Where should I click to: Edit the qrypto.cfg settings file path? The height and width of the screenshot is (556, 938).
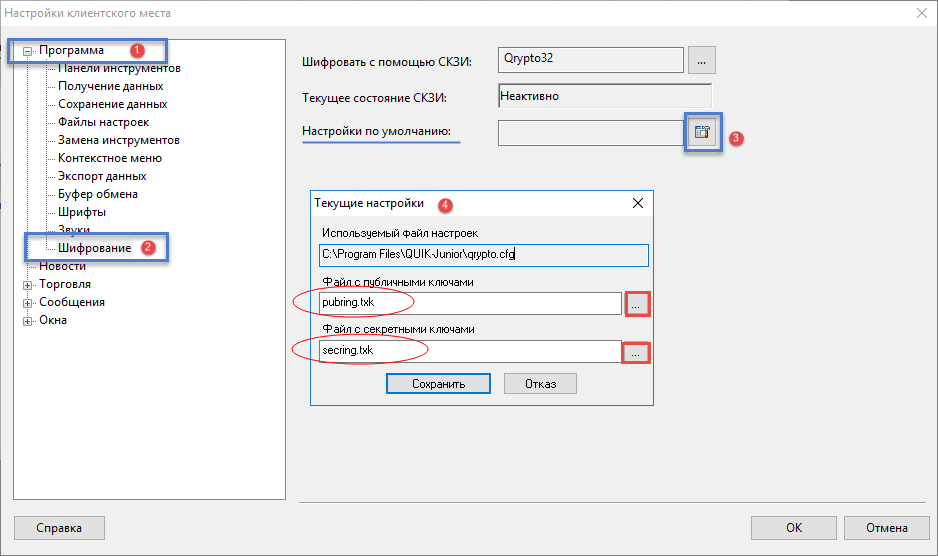pos(484,255)
